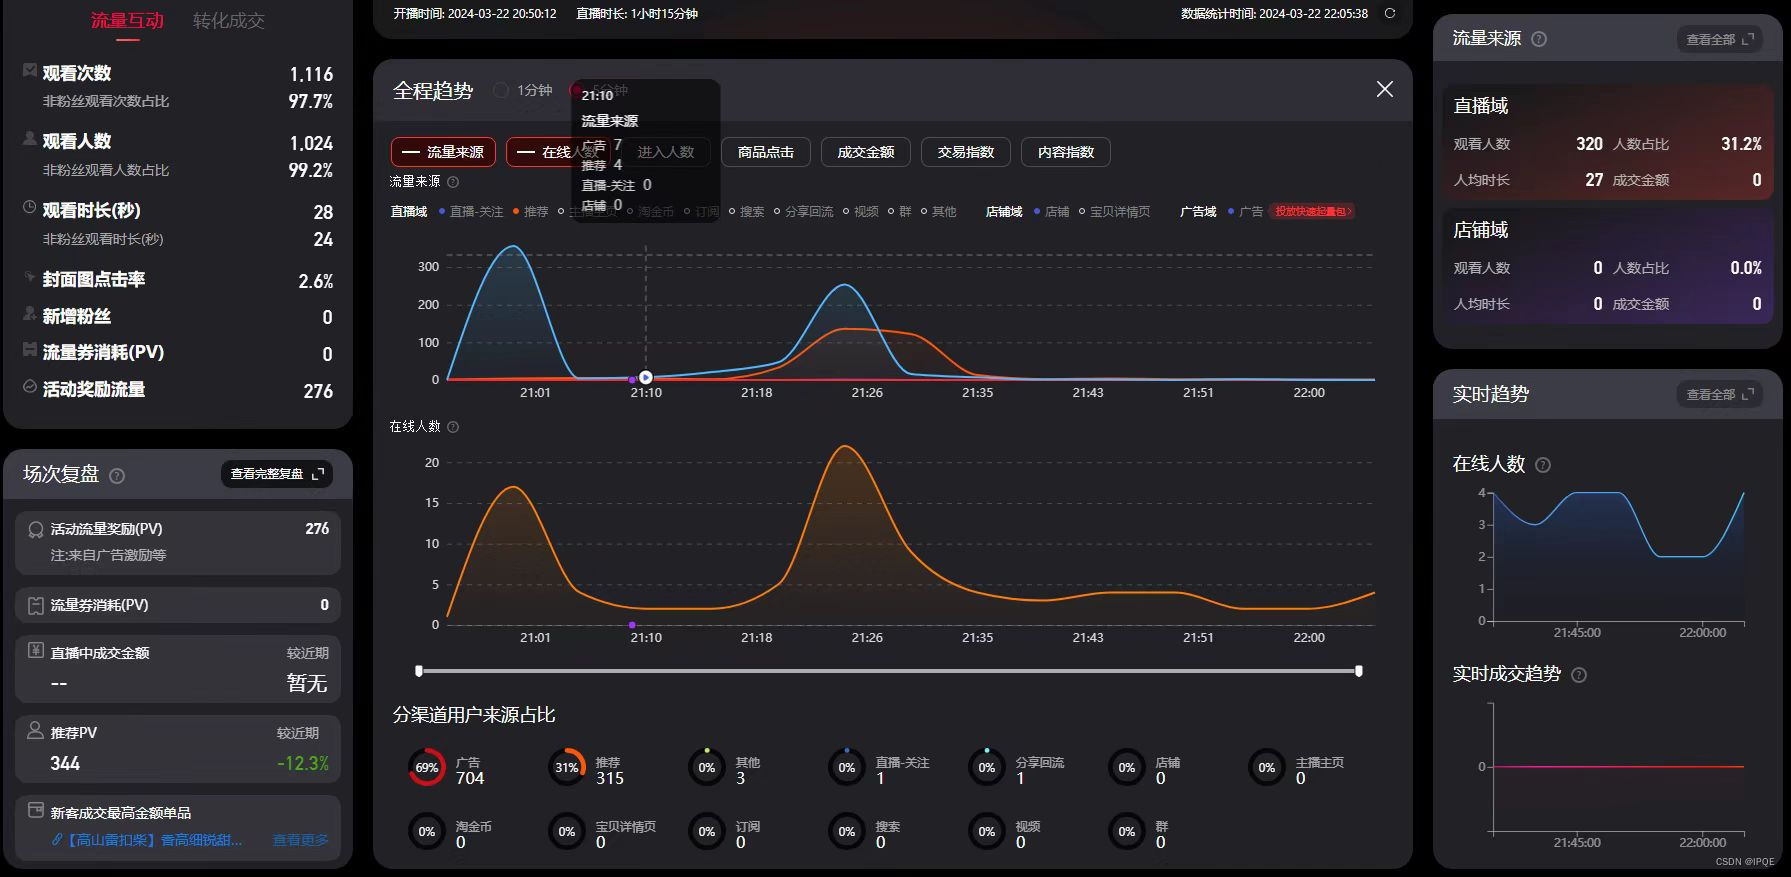Click 开播时间 2024-03-22 20:50:12 text

coord(475,14)
